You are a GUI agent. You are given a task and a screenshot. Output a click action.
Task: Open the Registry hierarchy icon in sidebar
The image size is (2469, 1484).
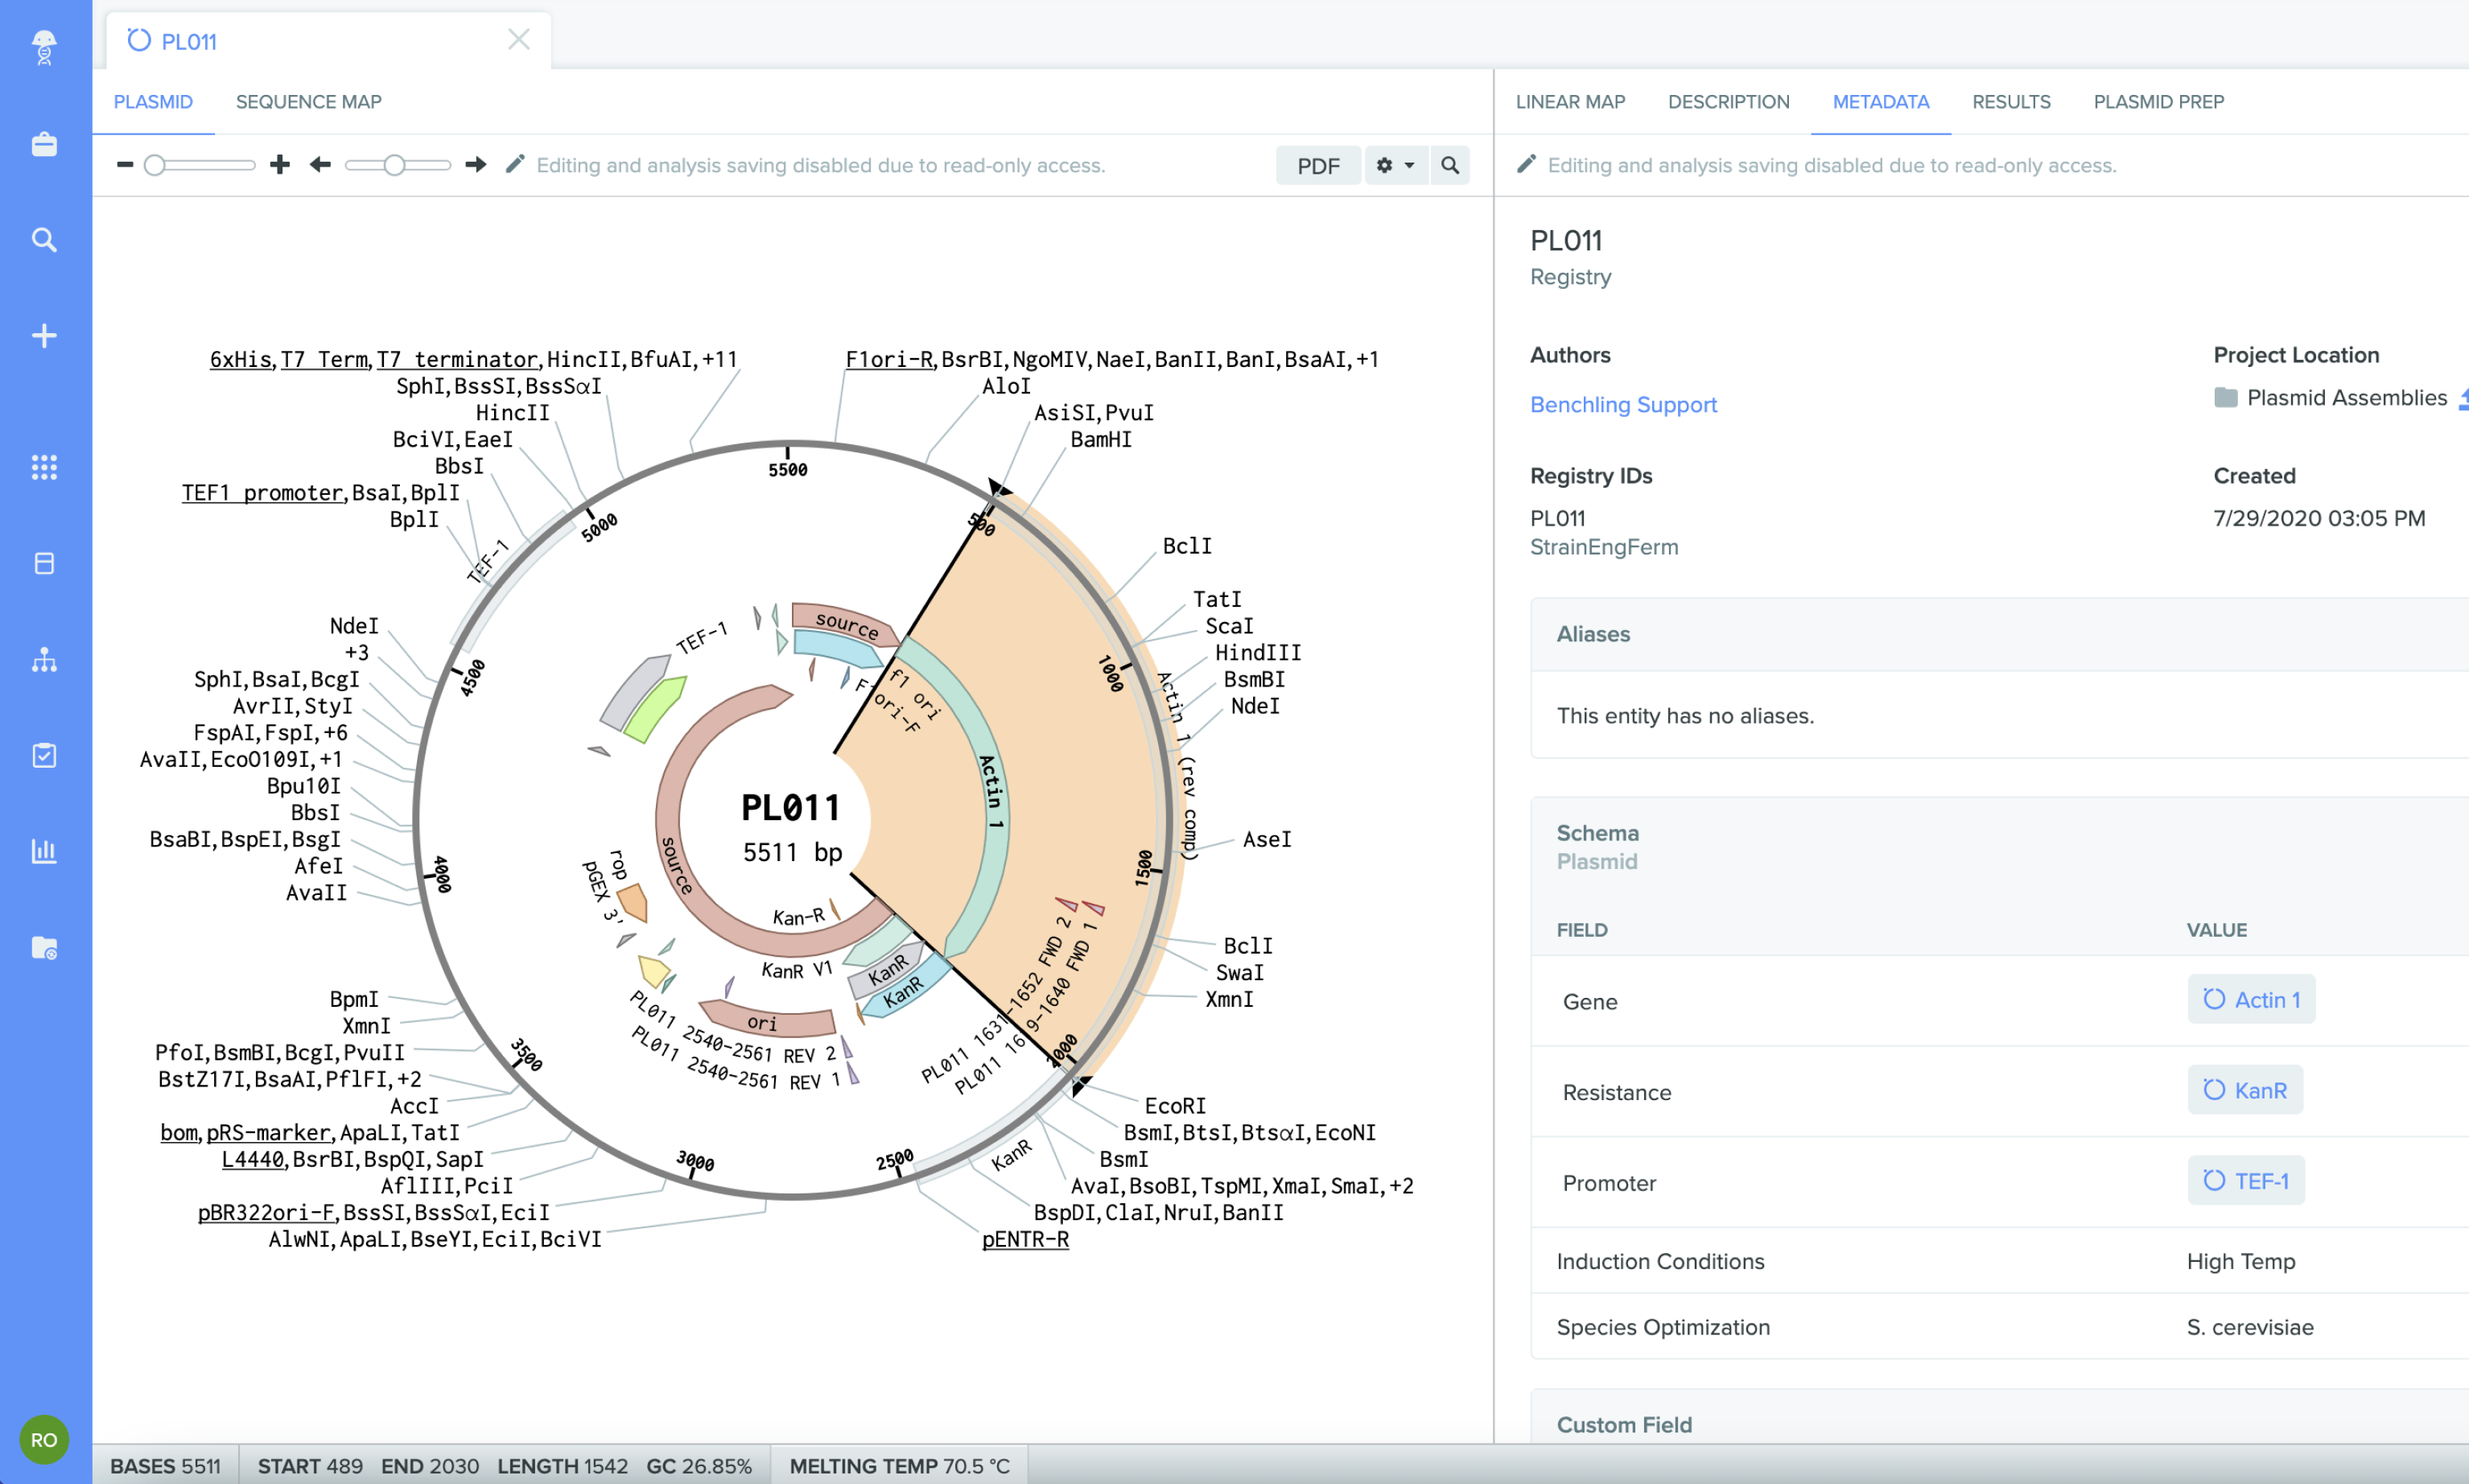44,659
